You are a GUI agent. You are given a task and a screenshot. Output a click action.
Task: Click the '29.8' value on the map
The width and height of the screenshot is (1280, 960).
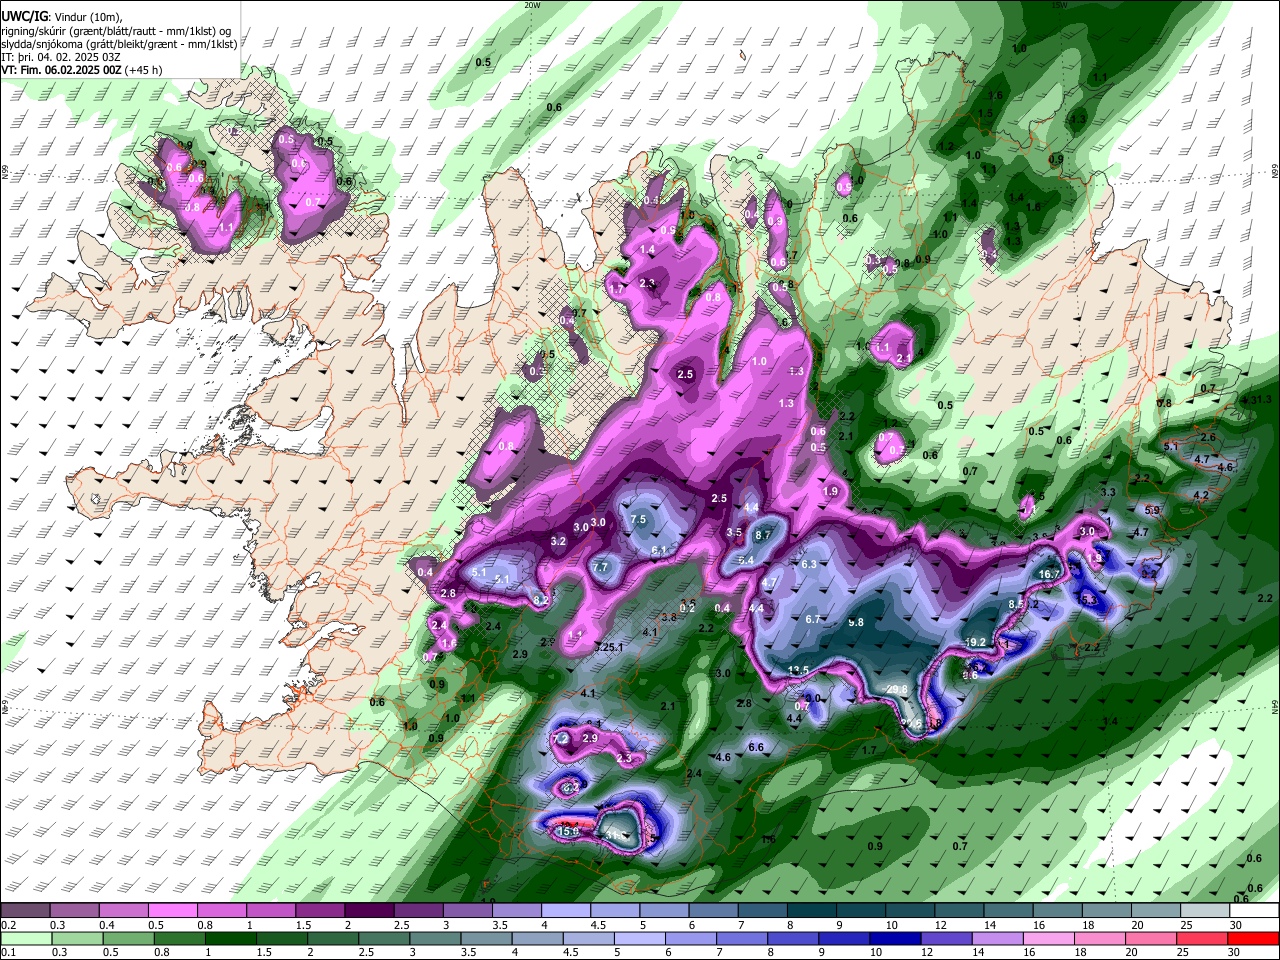pos(897,689)
